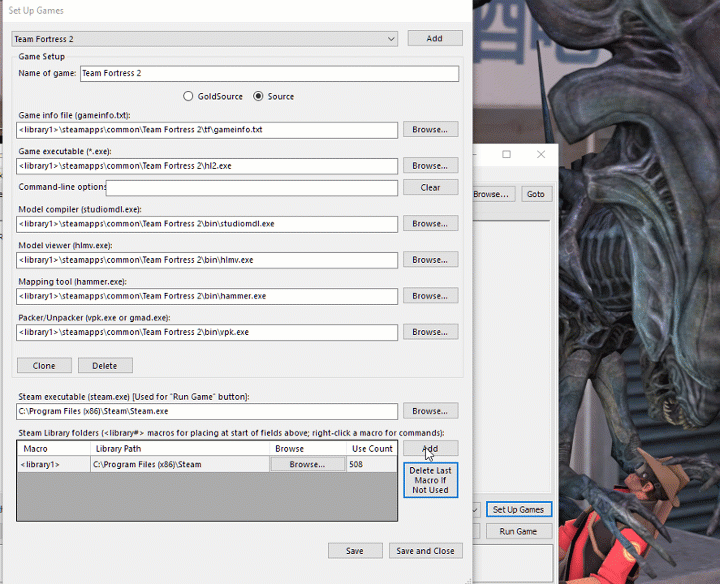Browse for the Game info file
The width and height of the screenshot is (720, 584).
[430, 129]
